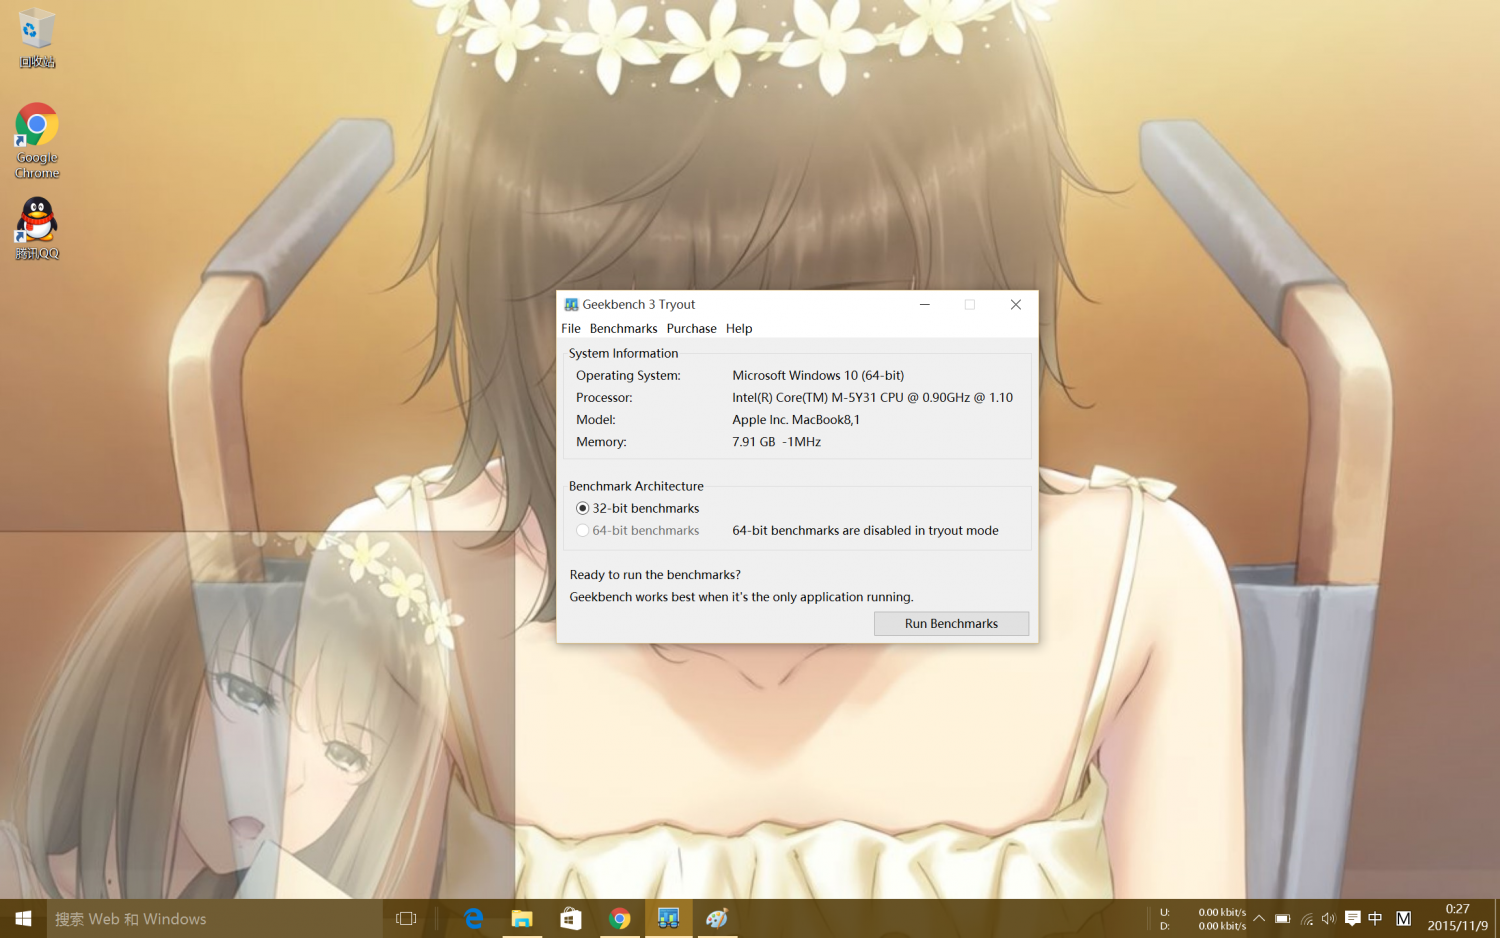The image size is (1500, 938).
Task: Open the Benchmarks menu
Action: pos(623,328)
